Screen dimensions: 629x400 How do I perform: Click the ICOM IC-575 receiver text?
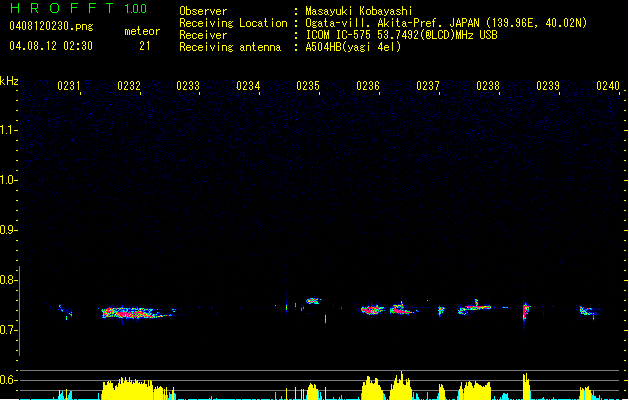401,35
